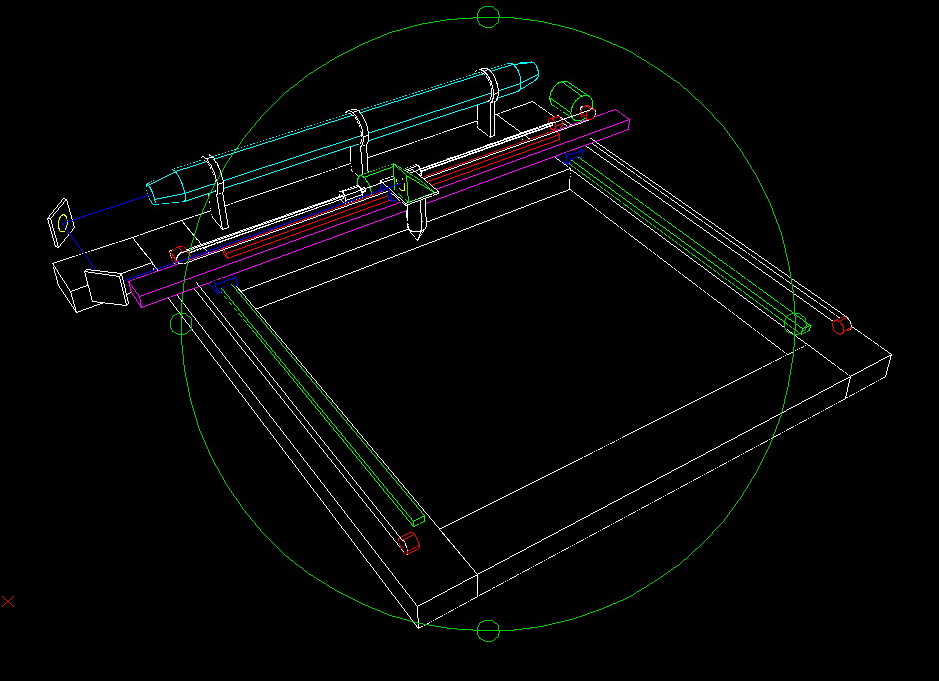Select the red cylinder on the frame's right corner
Viewport: 939px width, 681px height.
click(841, 325)
